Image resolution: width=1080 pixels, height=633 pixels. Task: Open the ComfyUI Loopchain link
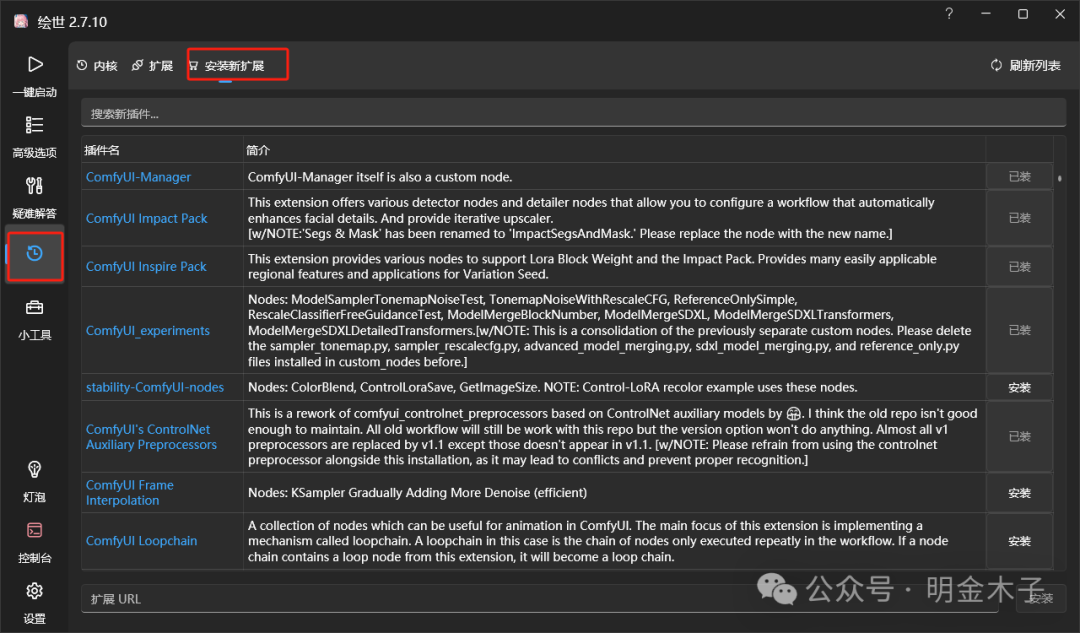[x=141, y=541]
